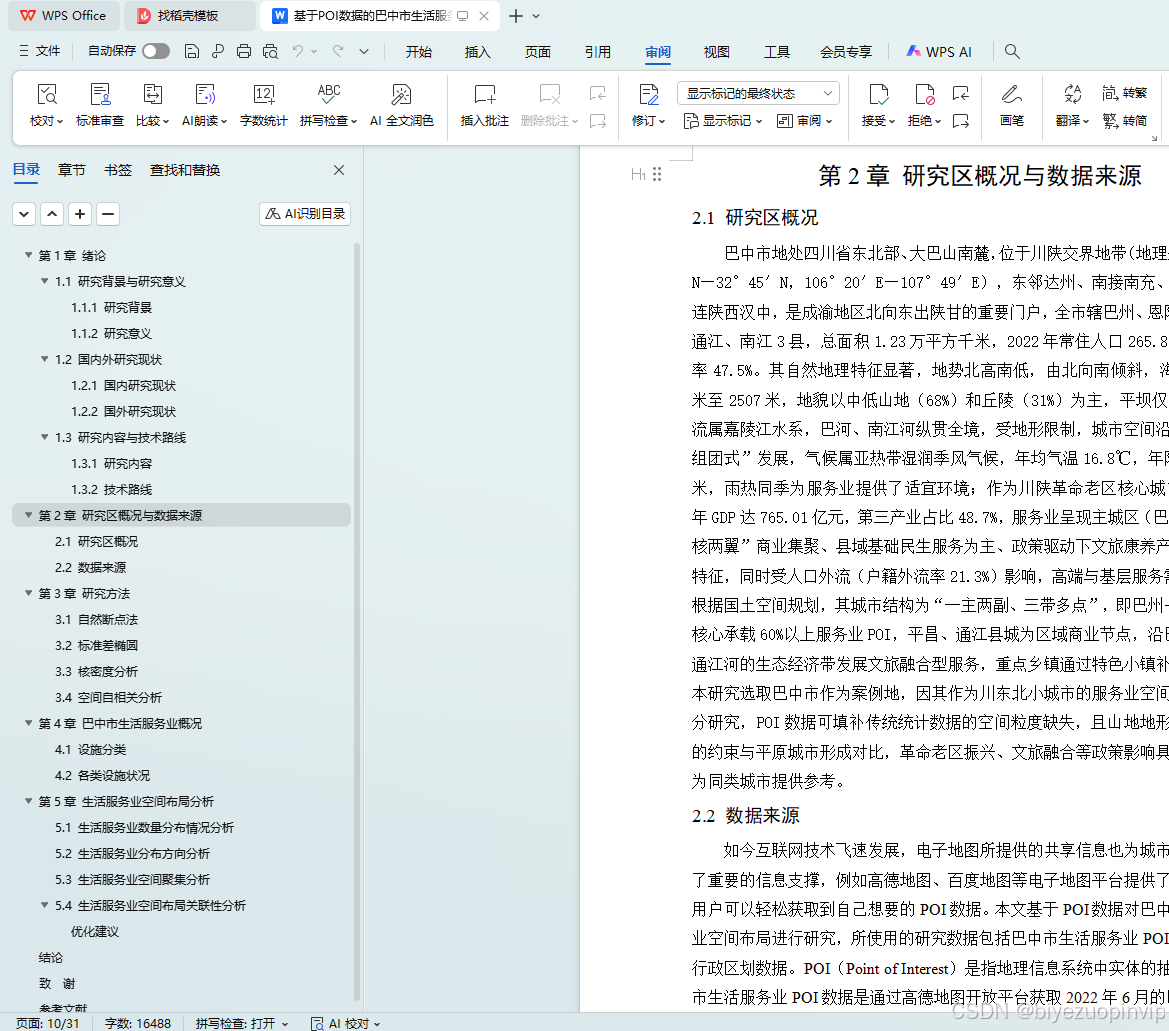
Task: Convert text with 转简 button
Action: (x=1125, y=120)
